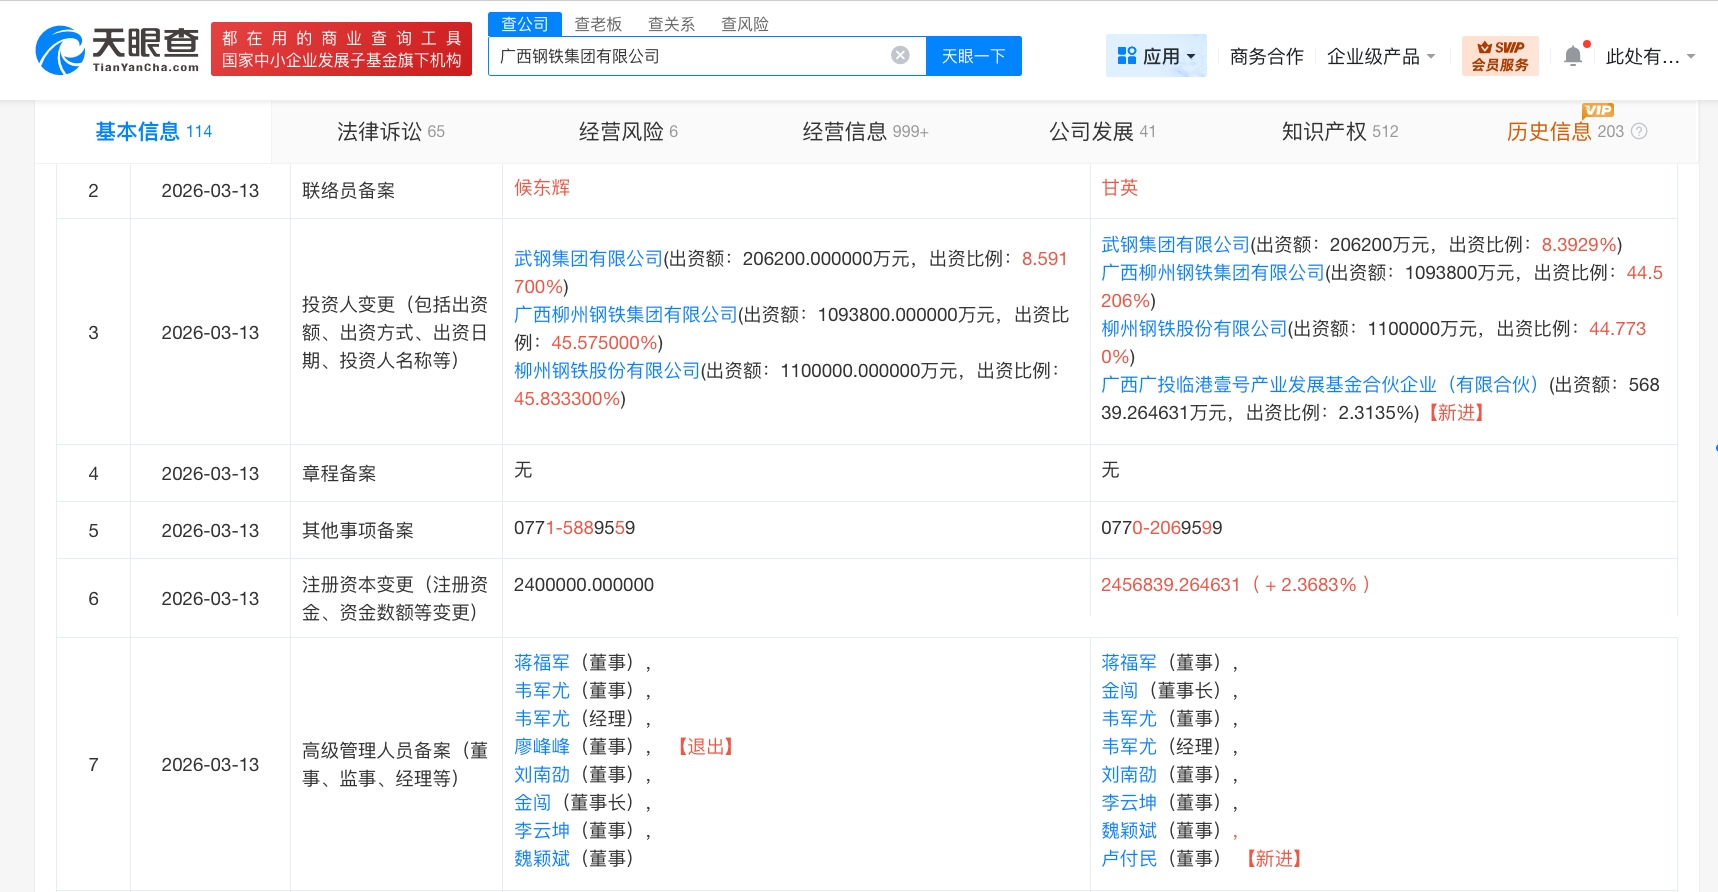Open the 商务合作 link
The image size is (1718, 892).
point(1266,57)
